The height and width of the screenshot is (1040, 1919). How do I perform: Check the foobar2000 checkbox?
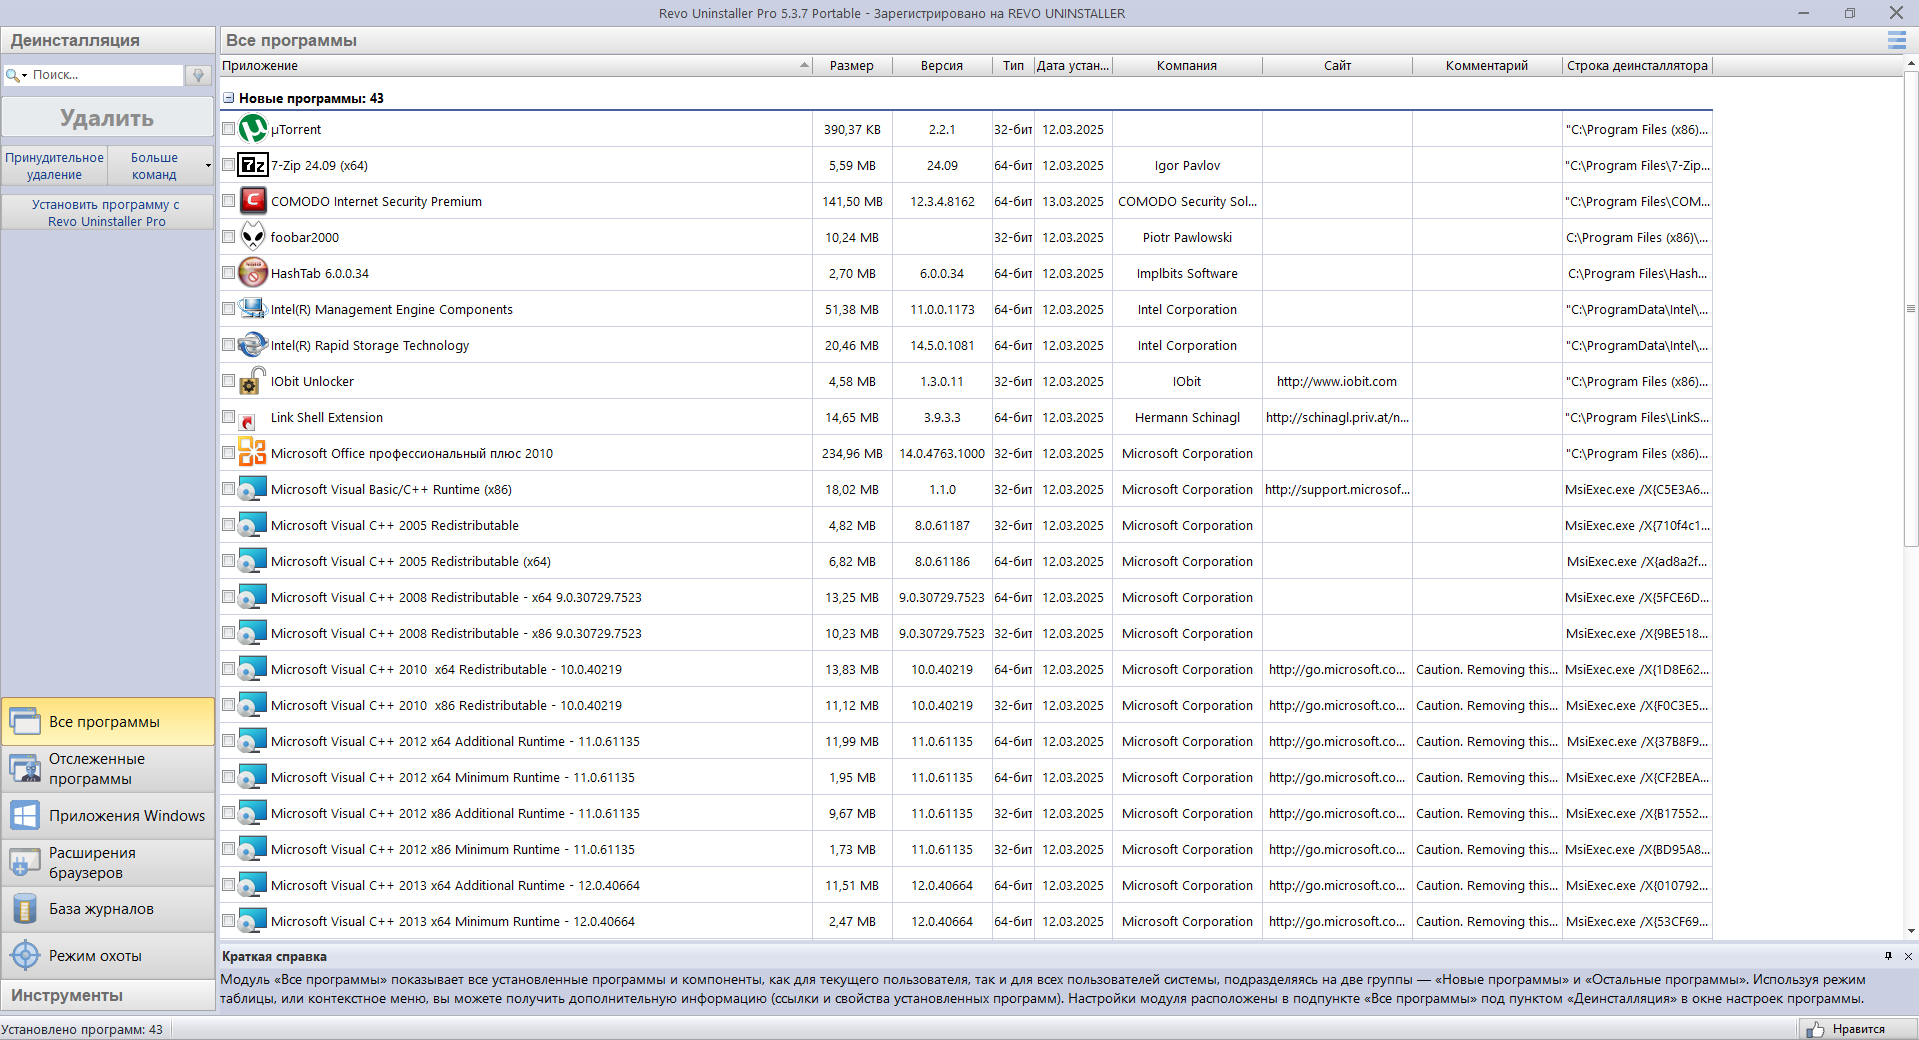coord(229,237)
